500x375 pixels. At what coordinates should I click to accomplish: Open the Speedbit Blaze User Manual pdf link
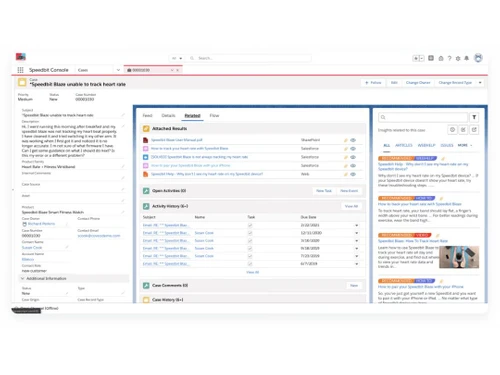click(x=177, y=140)
